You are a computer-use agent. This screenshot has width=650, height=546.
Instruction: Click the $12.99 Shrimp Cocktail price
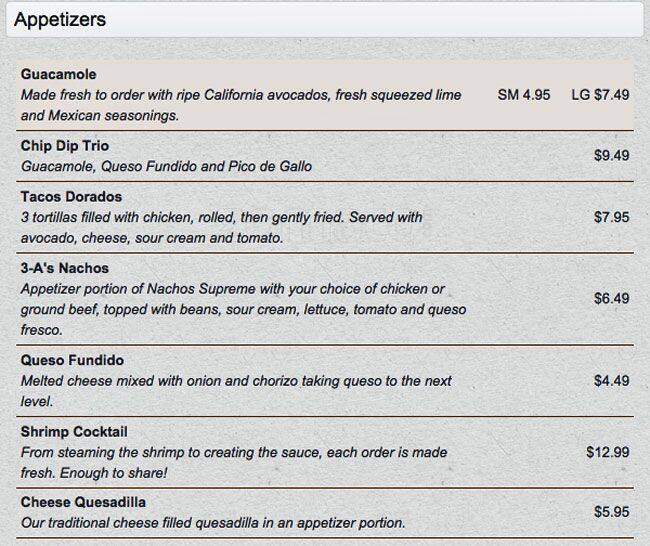point(608,452)
